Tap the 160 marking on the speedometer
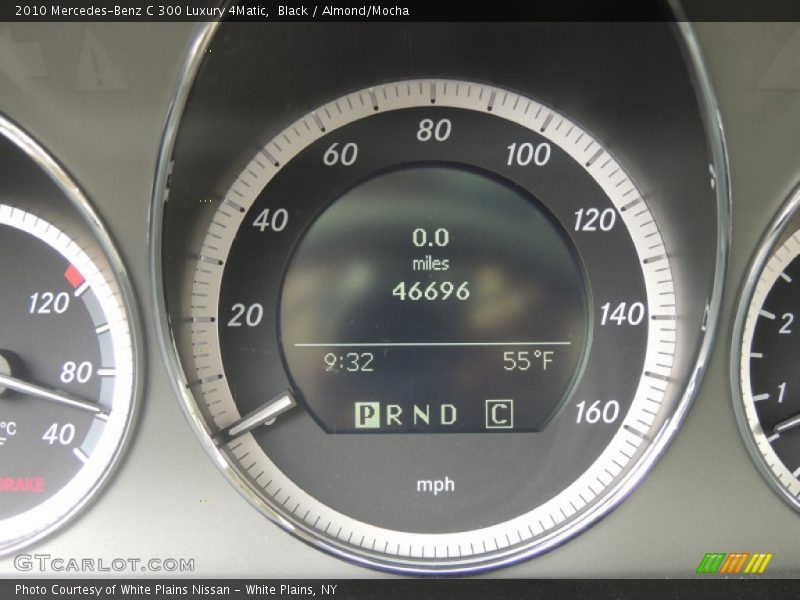 coord(597,412)
